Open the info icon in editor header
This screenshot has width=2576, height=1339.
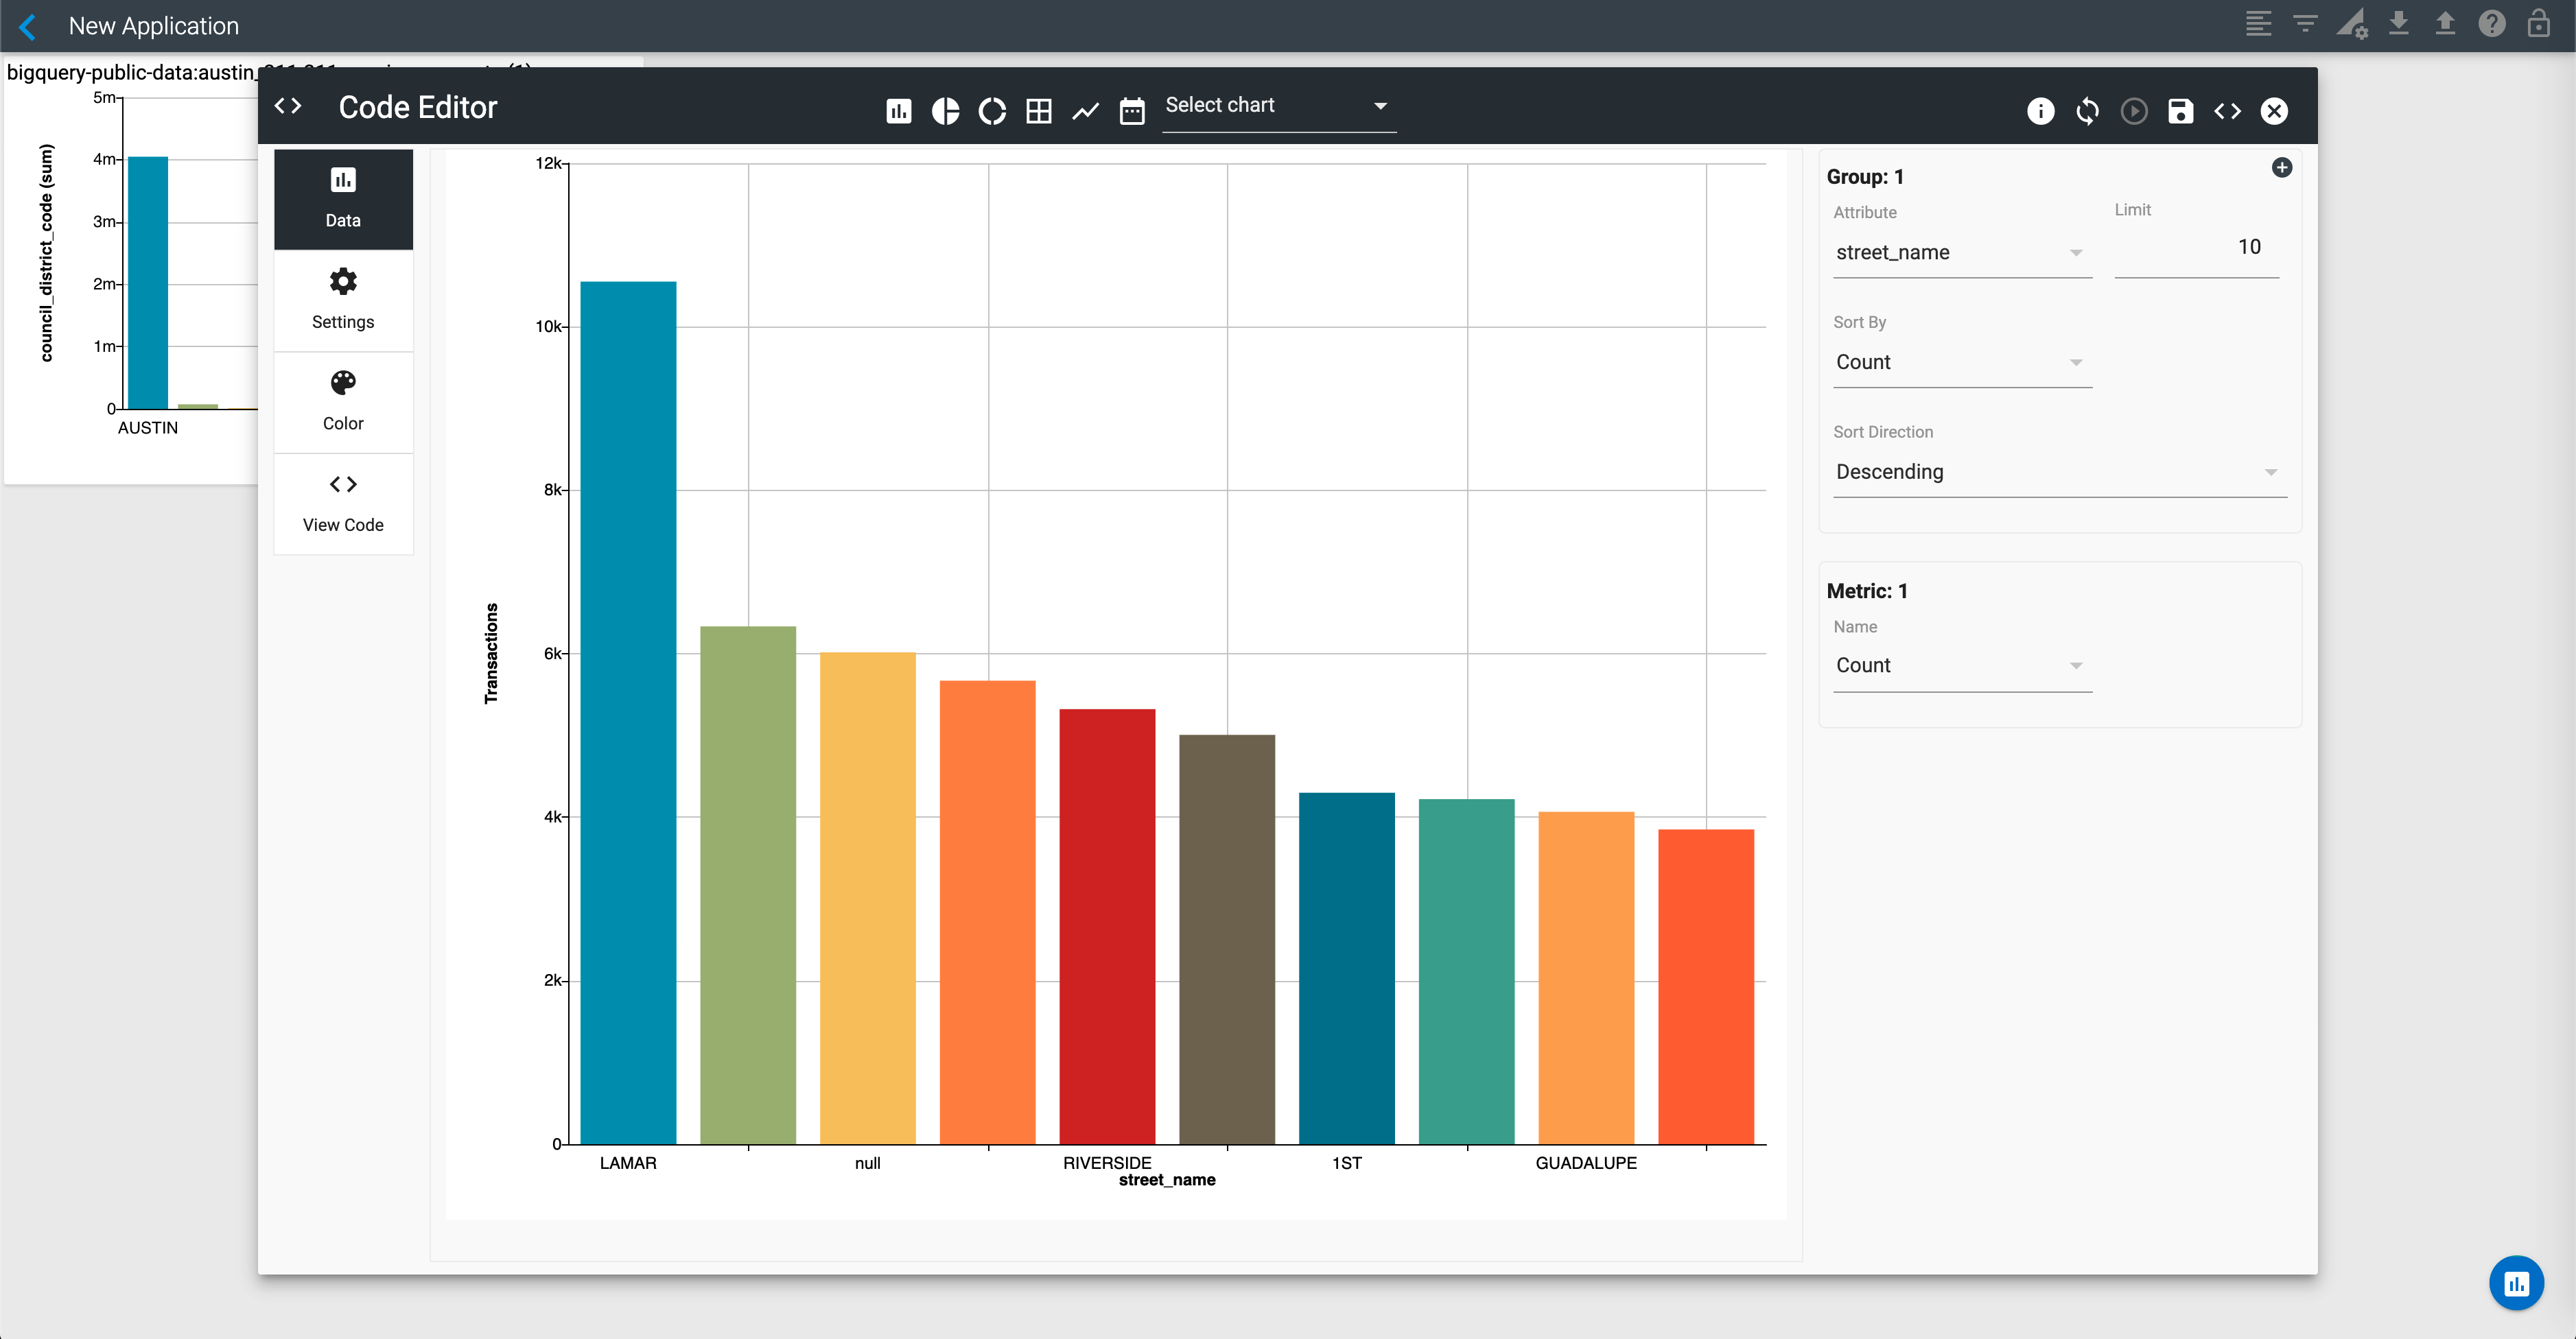coord(2041,111)
